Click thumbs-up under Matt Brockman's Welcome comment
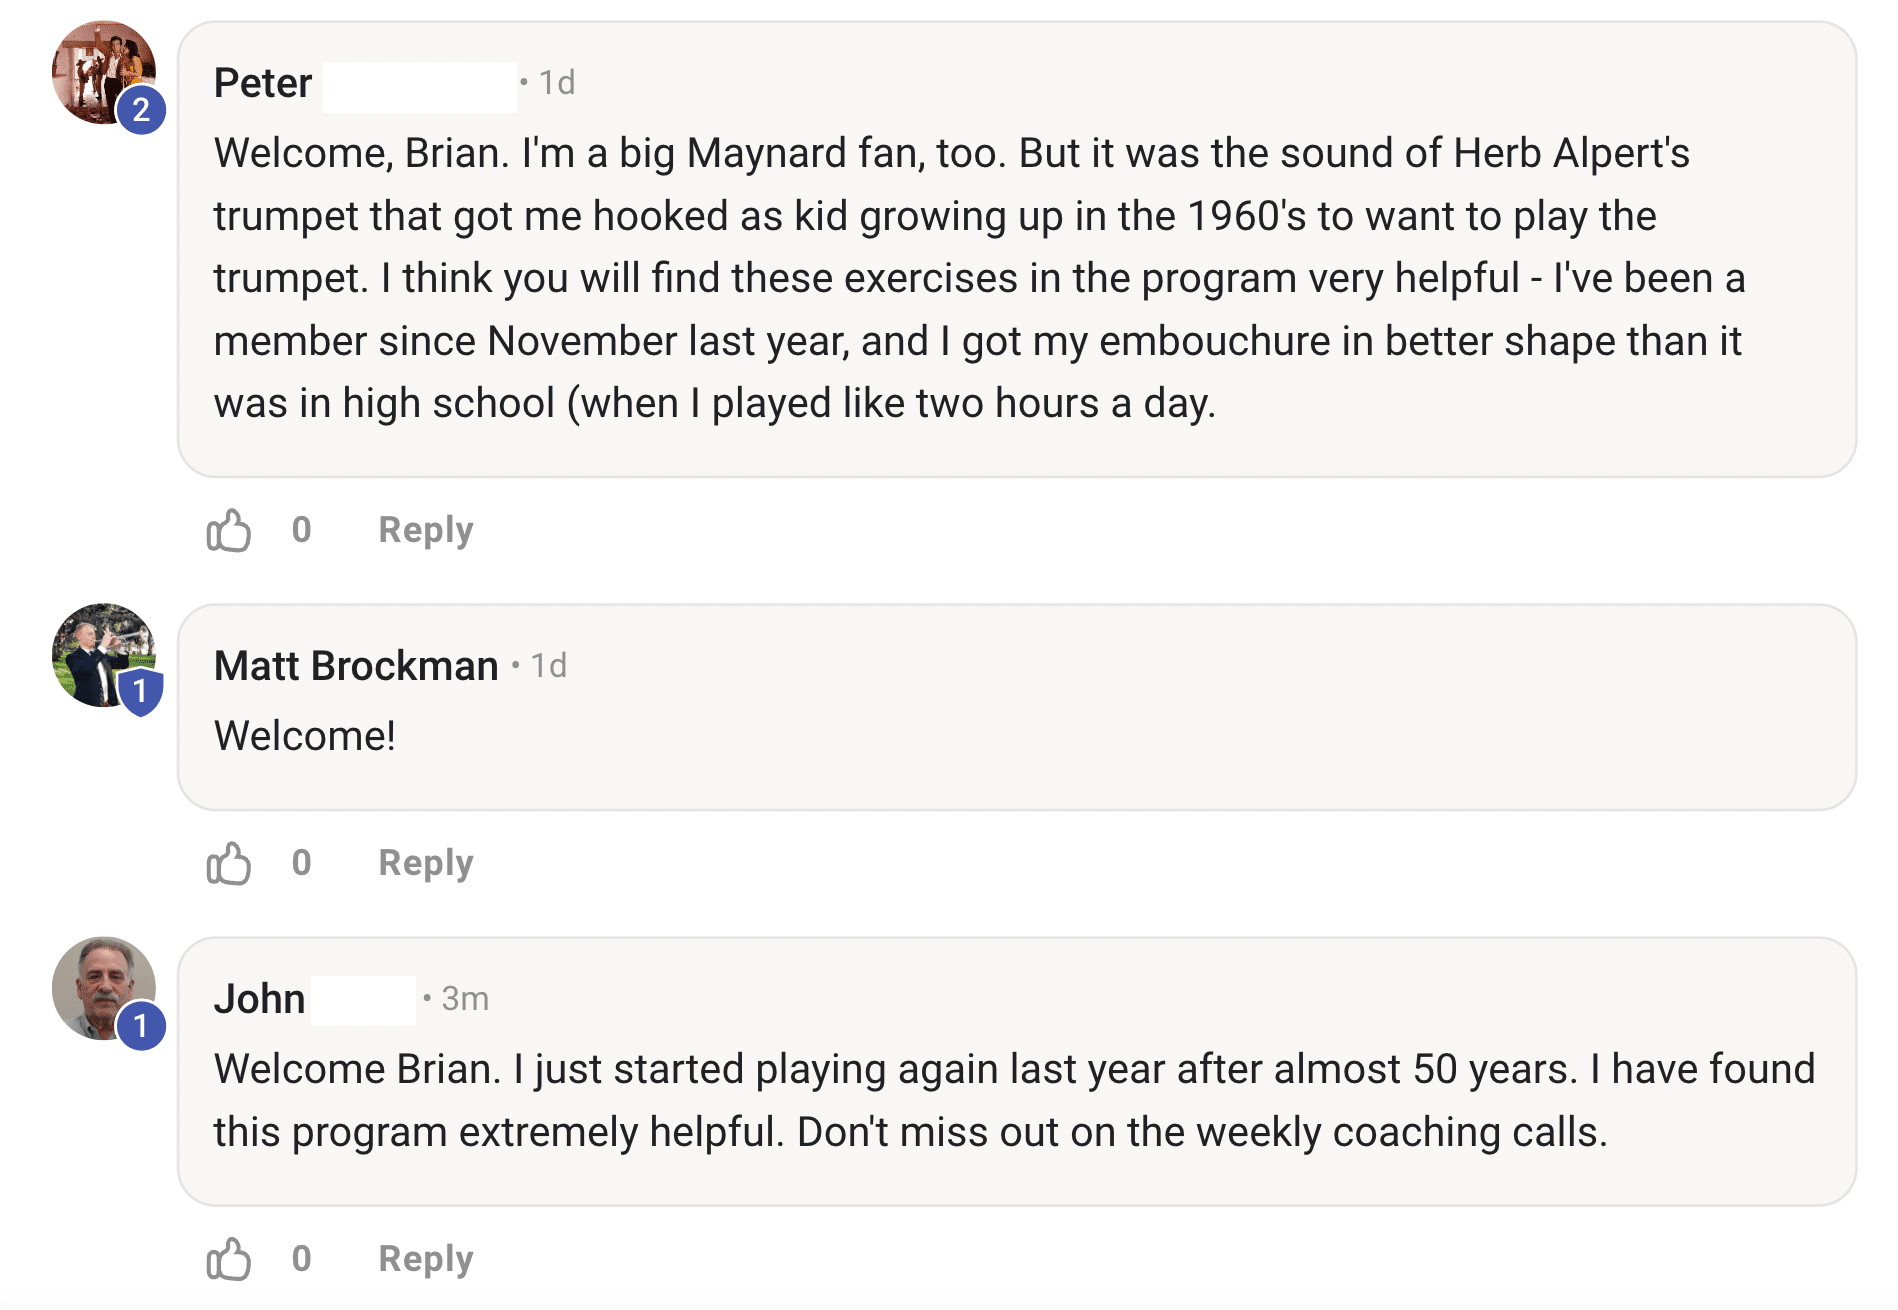1898x1310 pixels. pyautogui.click(x=228, y=863)
